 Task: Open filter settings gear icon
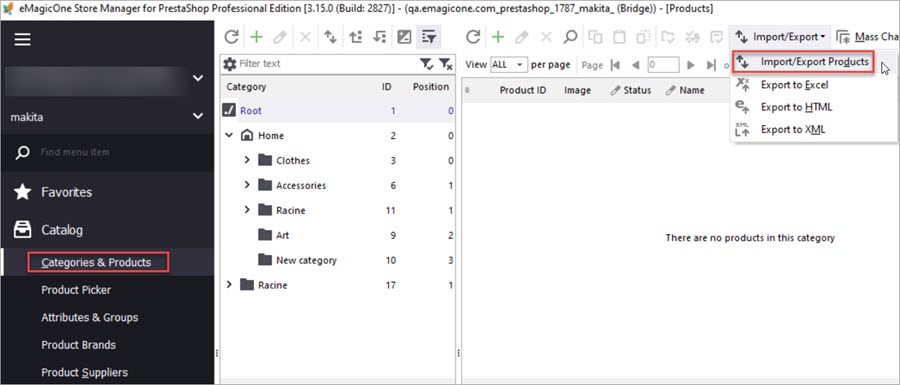click(230, 64)
